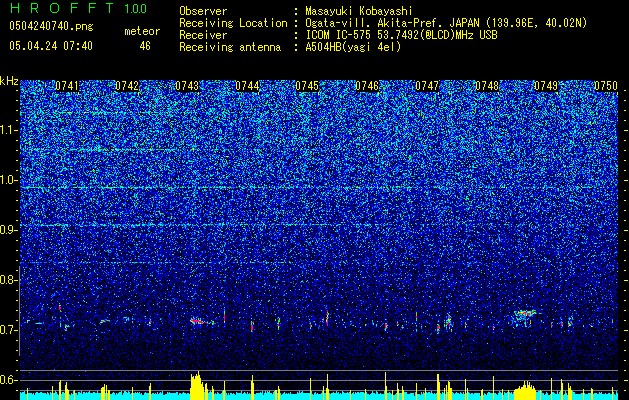Click the Observer name Masayuki Kobayashi

tap(359, 11)
